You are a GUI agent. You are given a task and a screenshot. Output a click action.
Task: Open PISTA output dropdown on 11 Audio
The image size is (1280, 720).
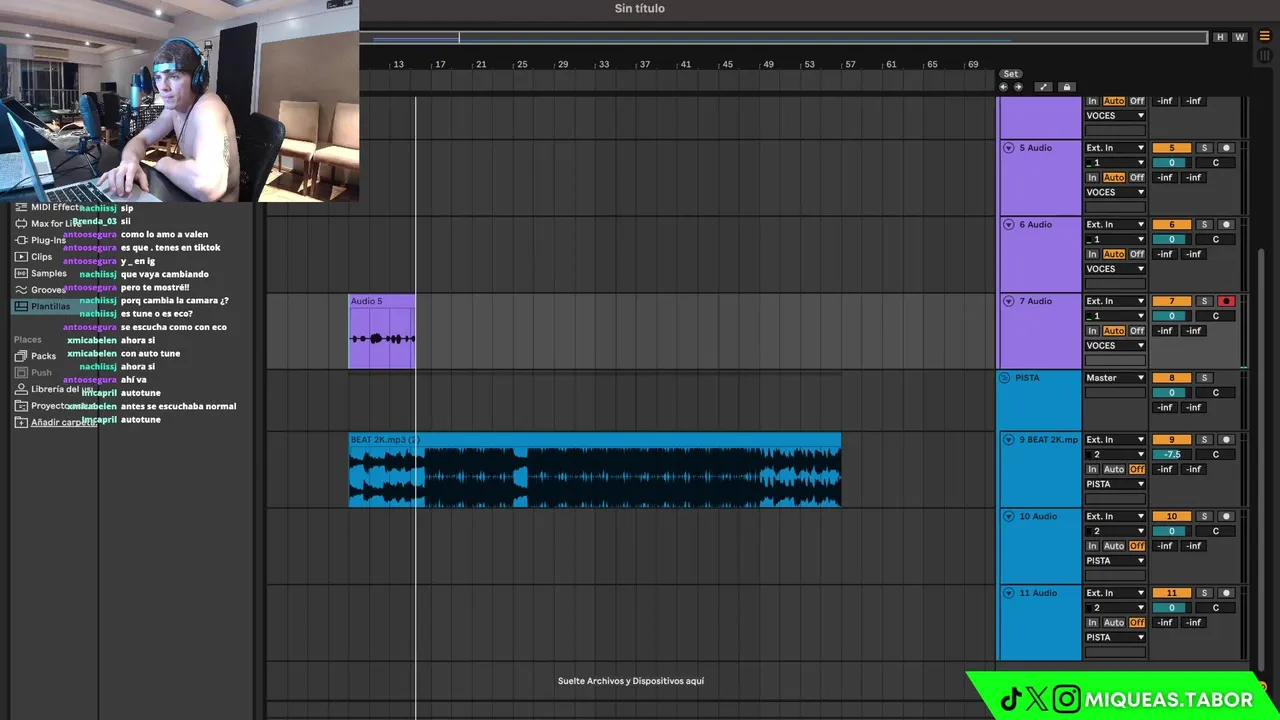[x=1115, y=637]
